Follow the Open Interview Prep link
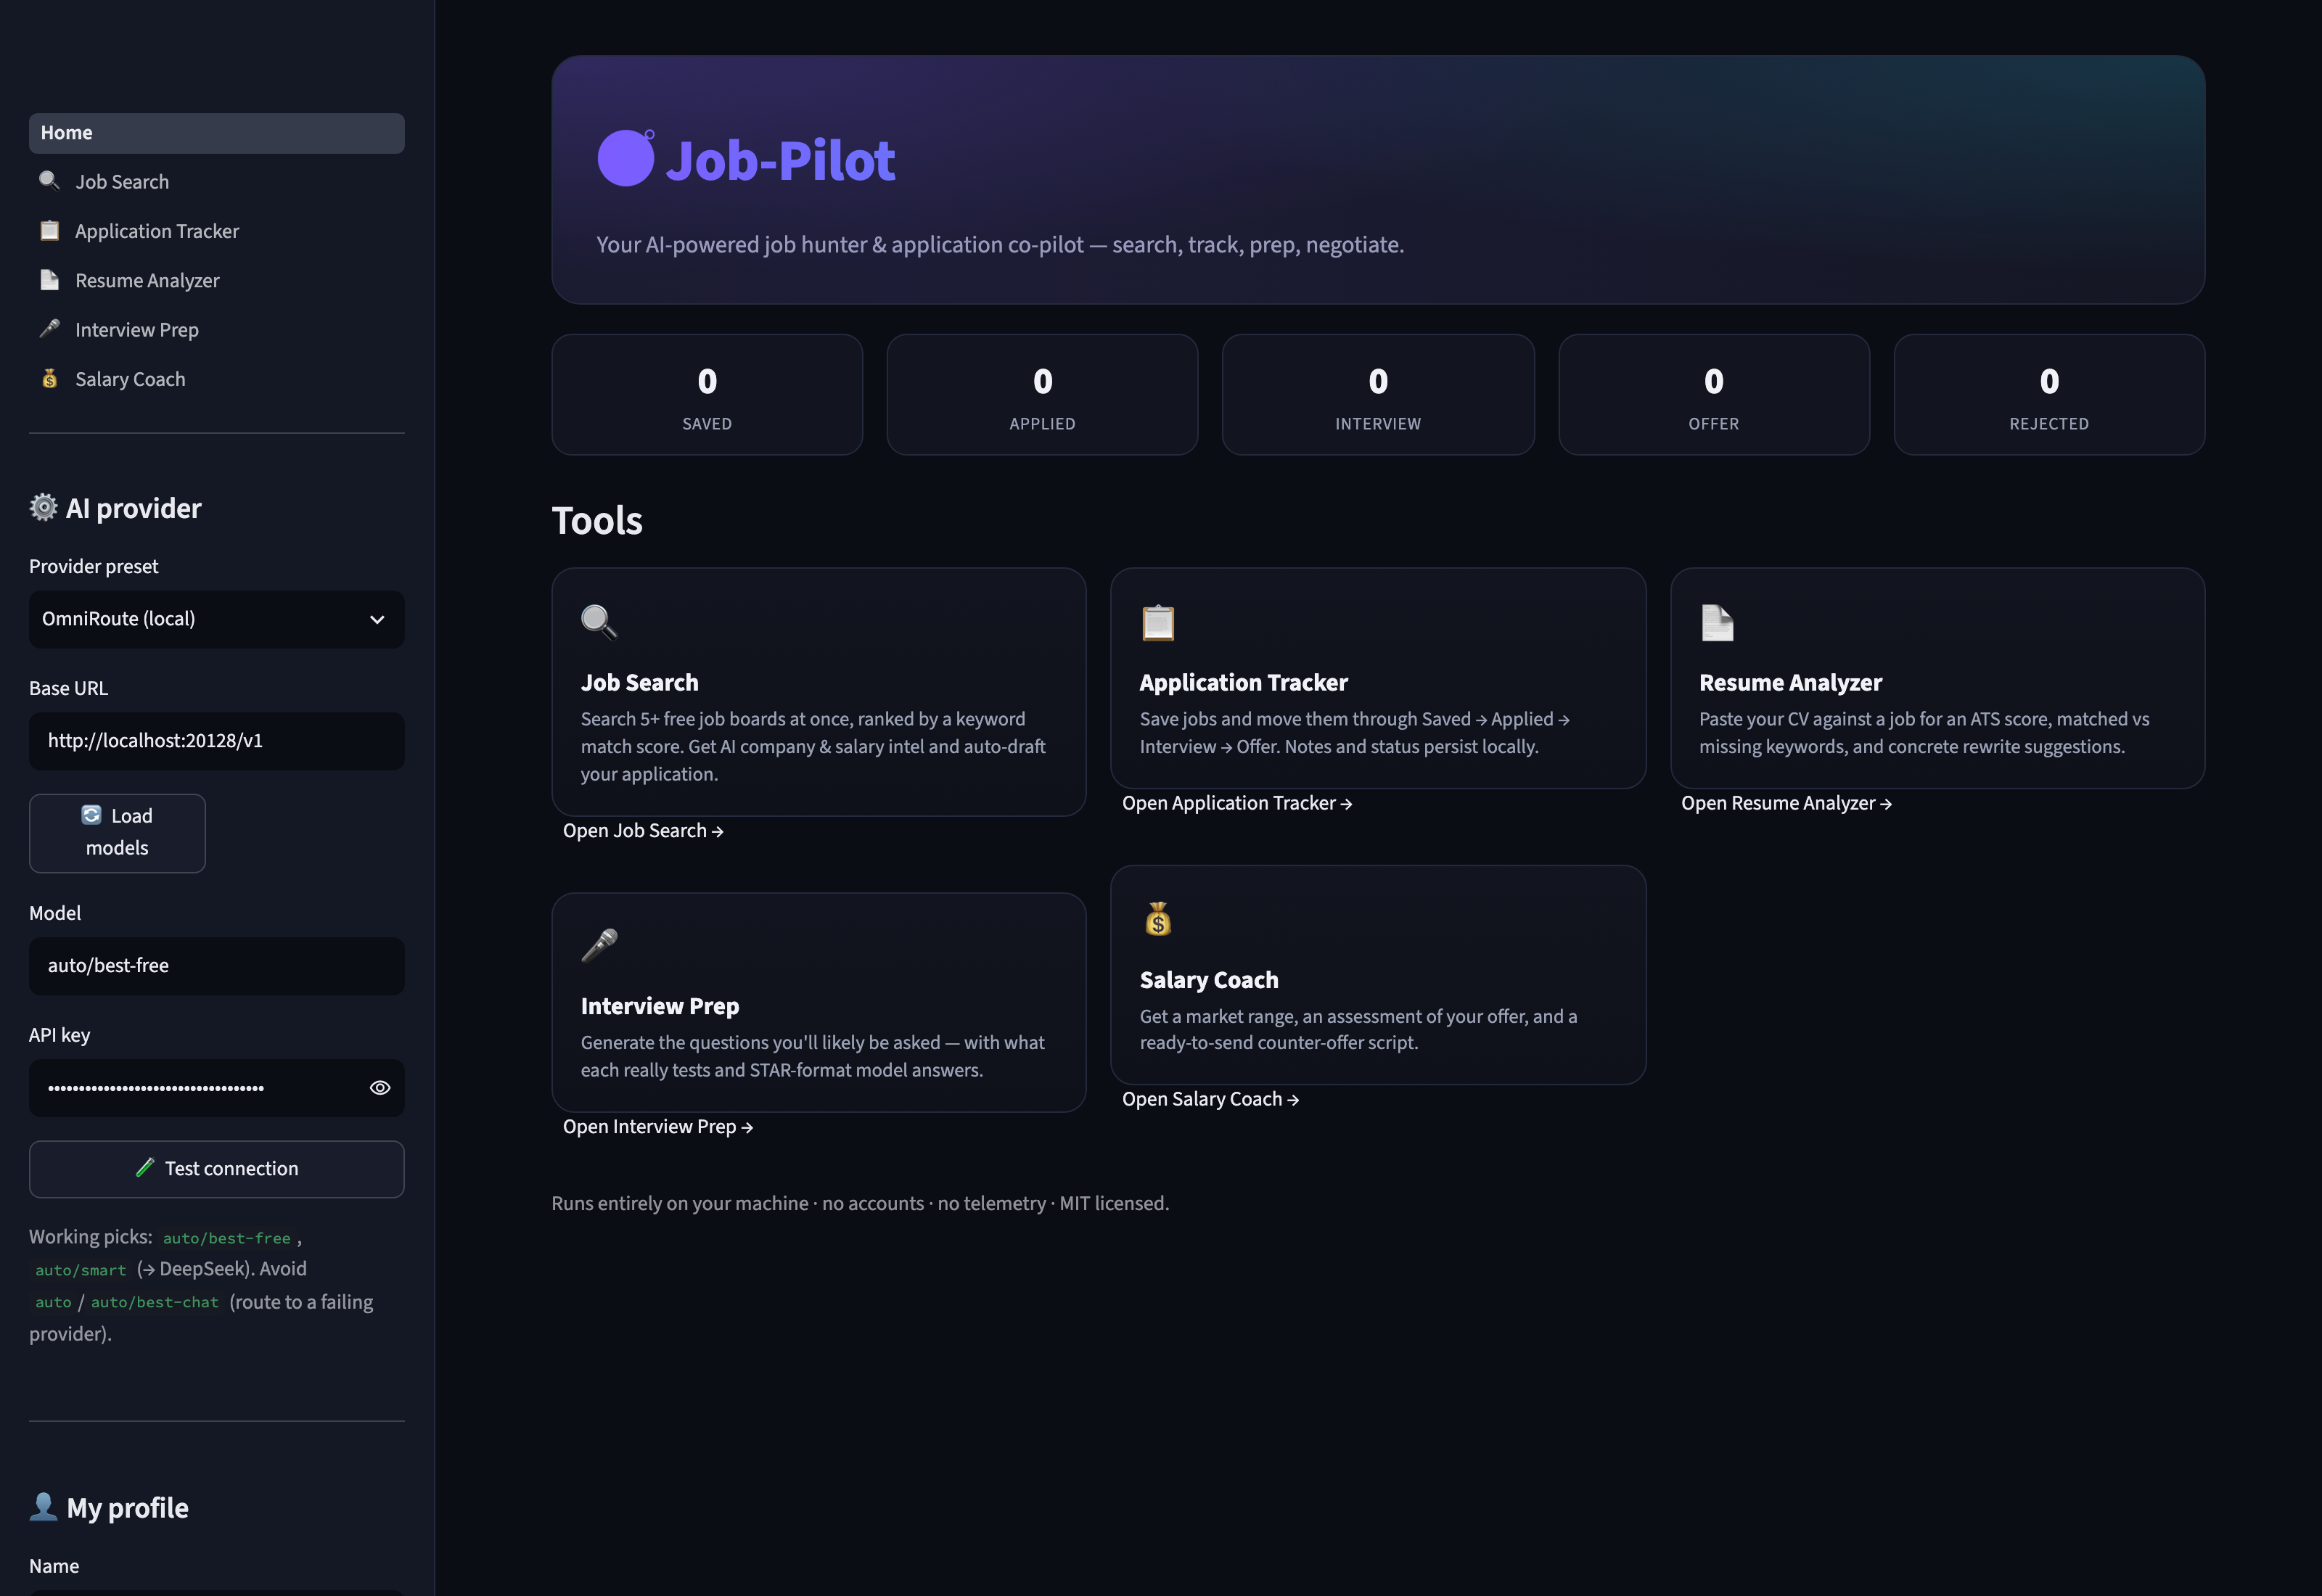Image resolution: width=2322 pixels, height=1596 pixels. (x=658, y=1126)
